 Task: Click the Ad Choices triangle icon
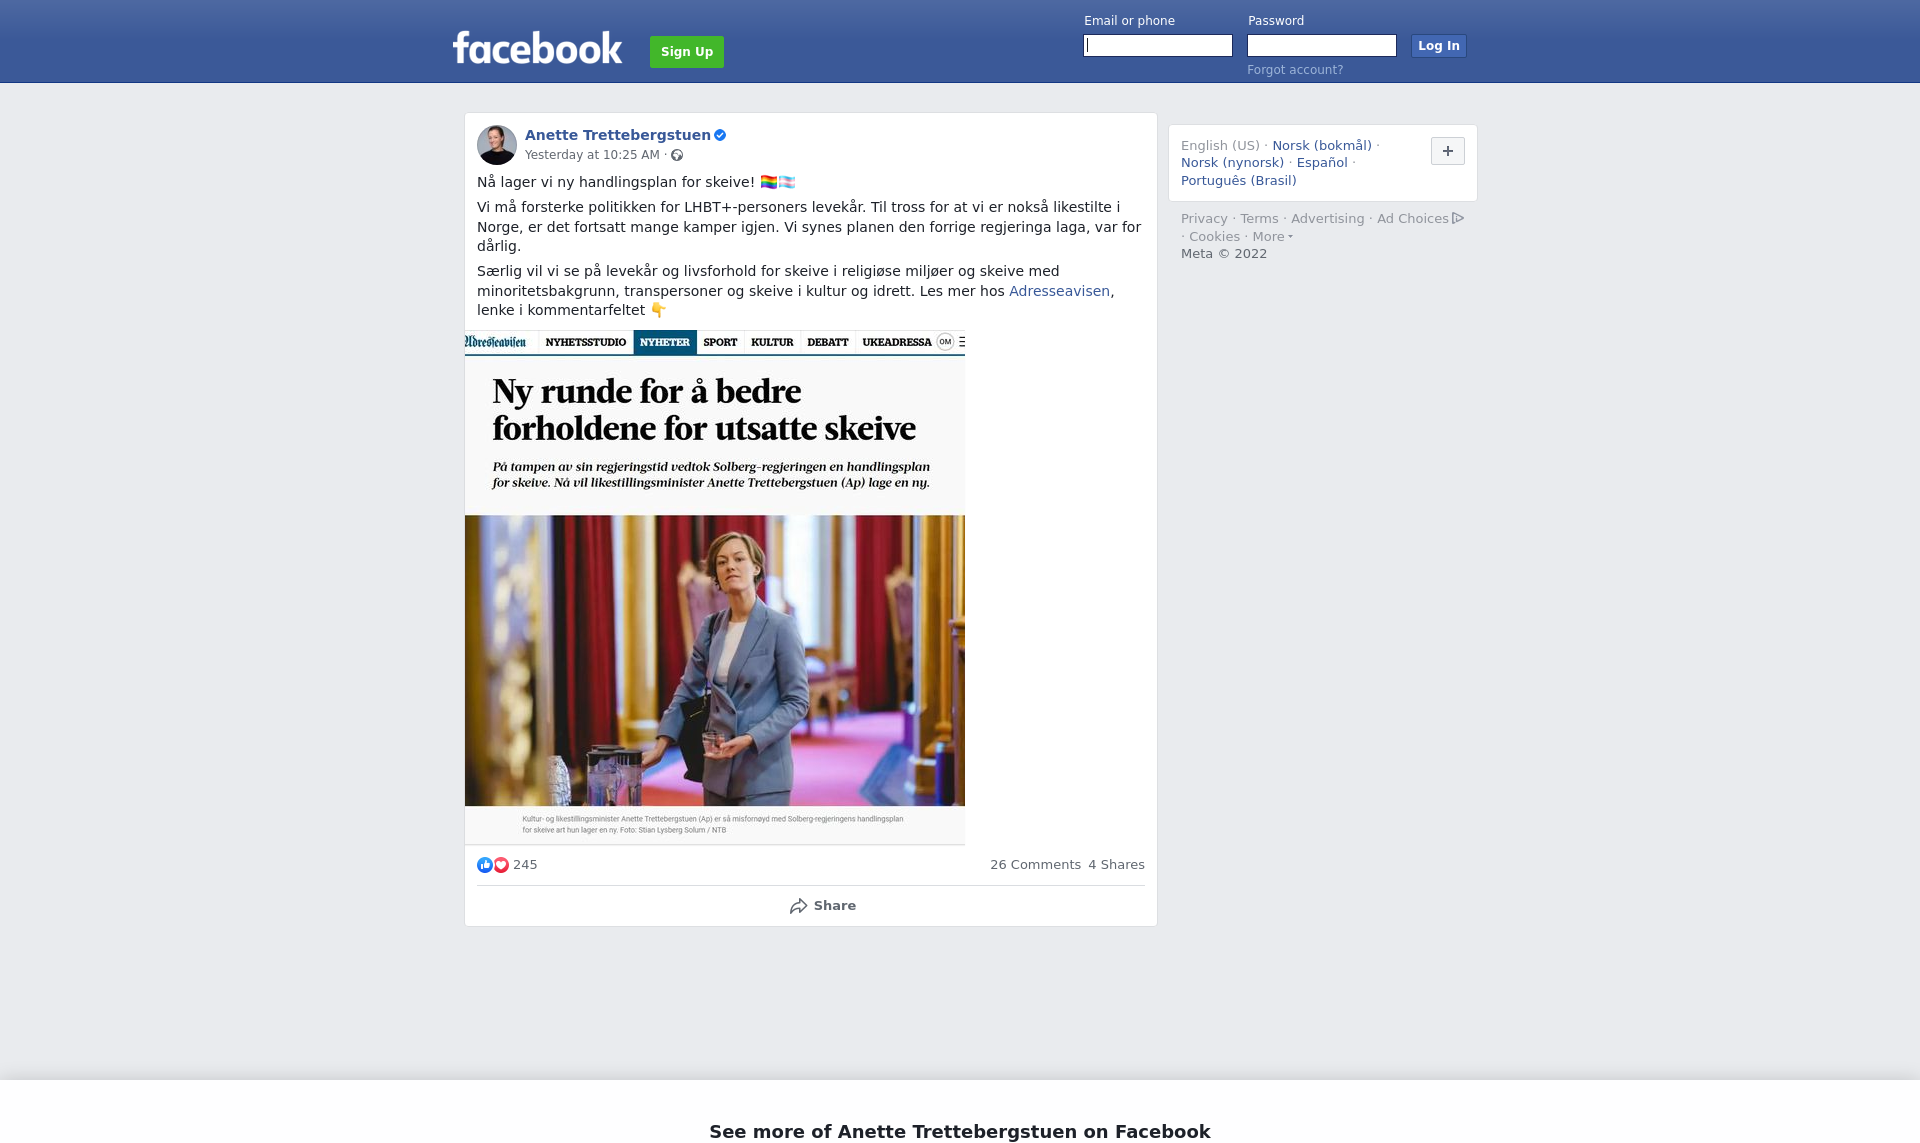pyautogui.click(x=1458, y=218)
